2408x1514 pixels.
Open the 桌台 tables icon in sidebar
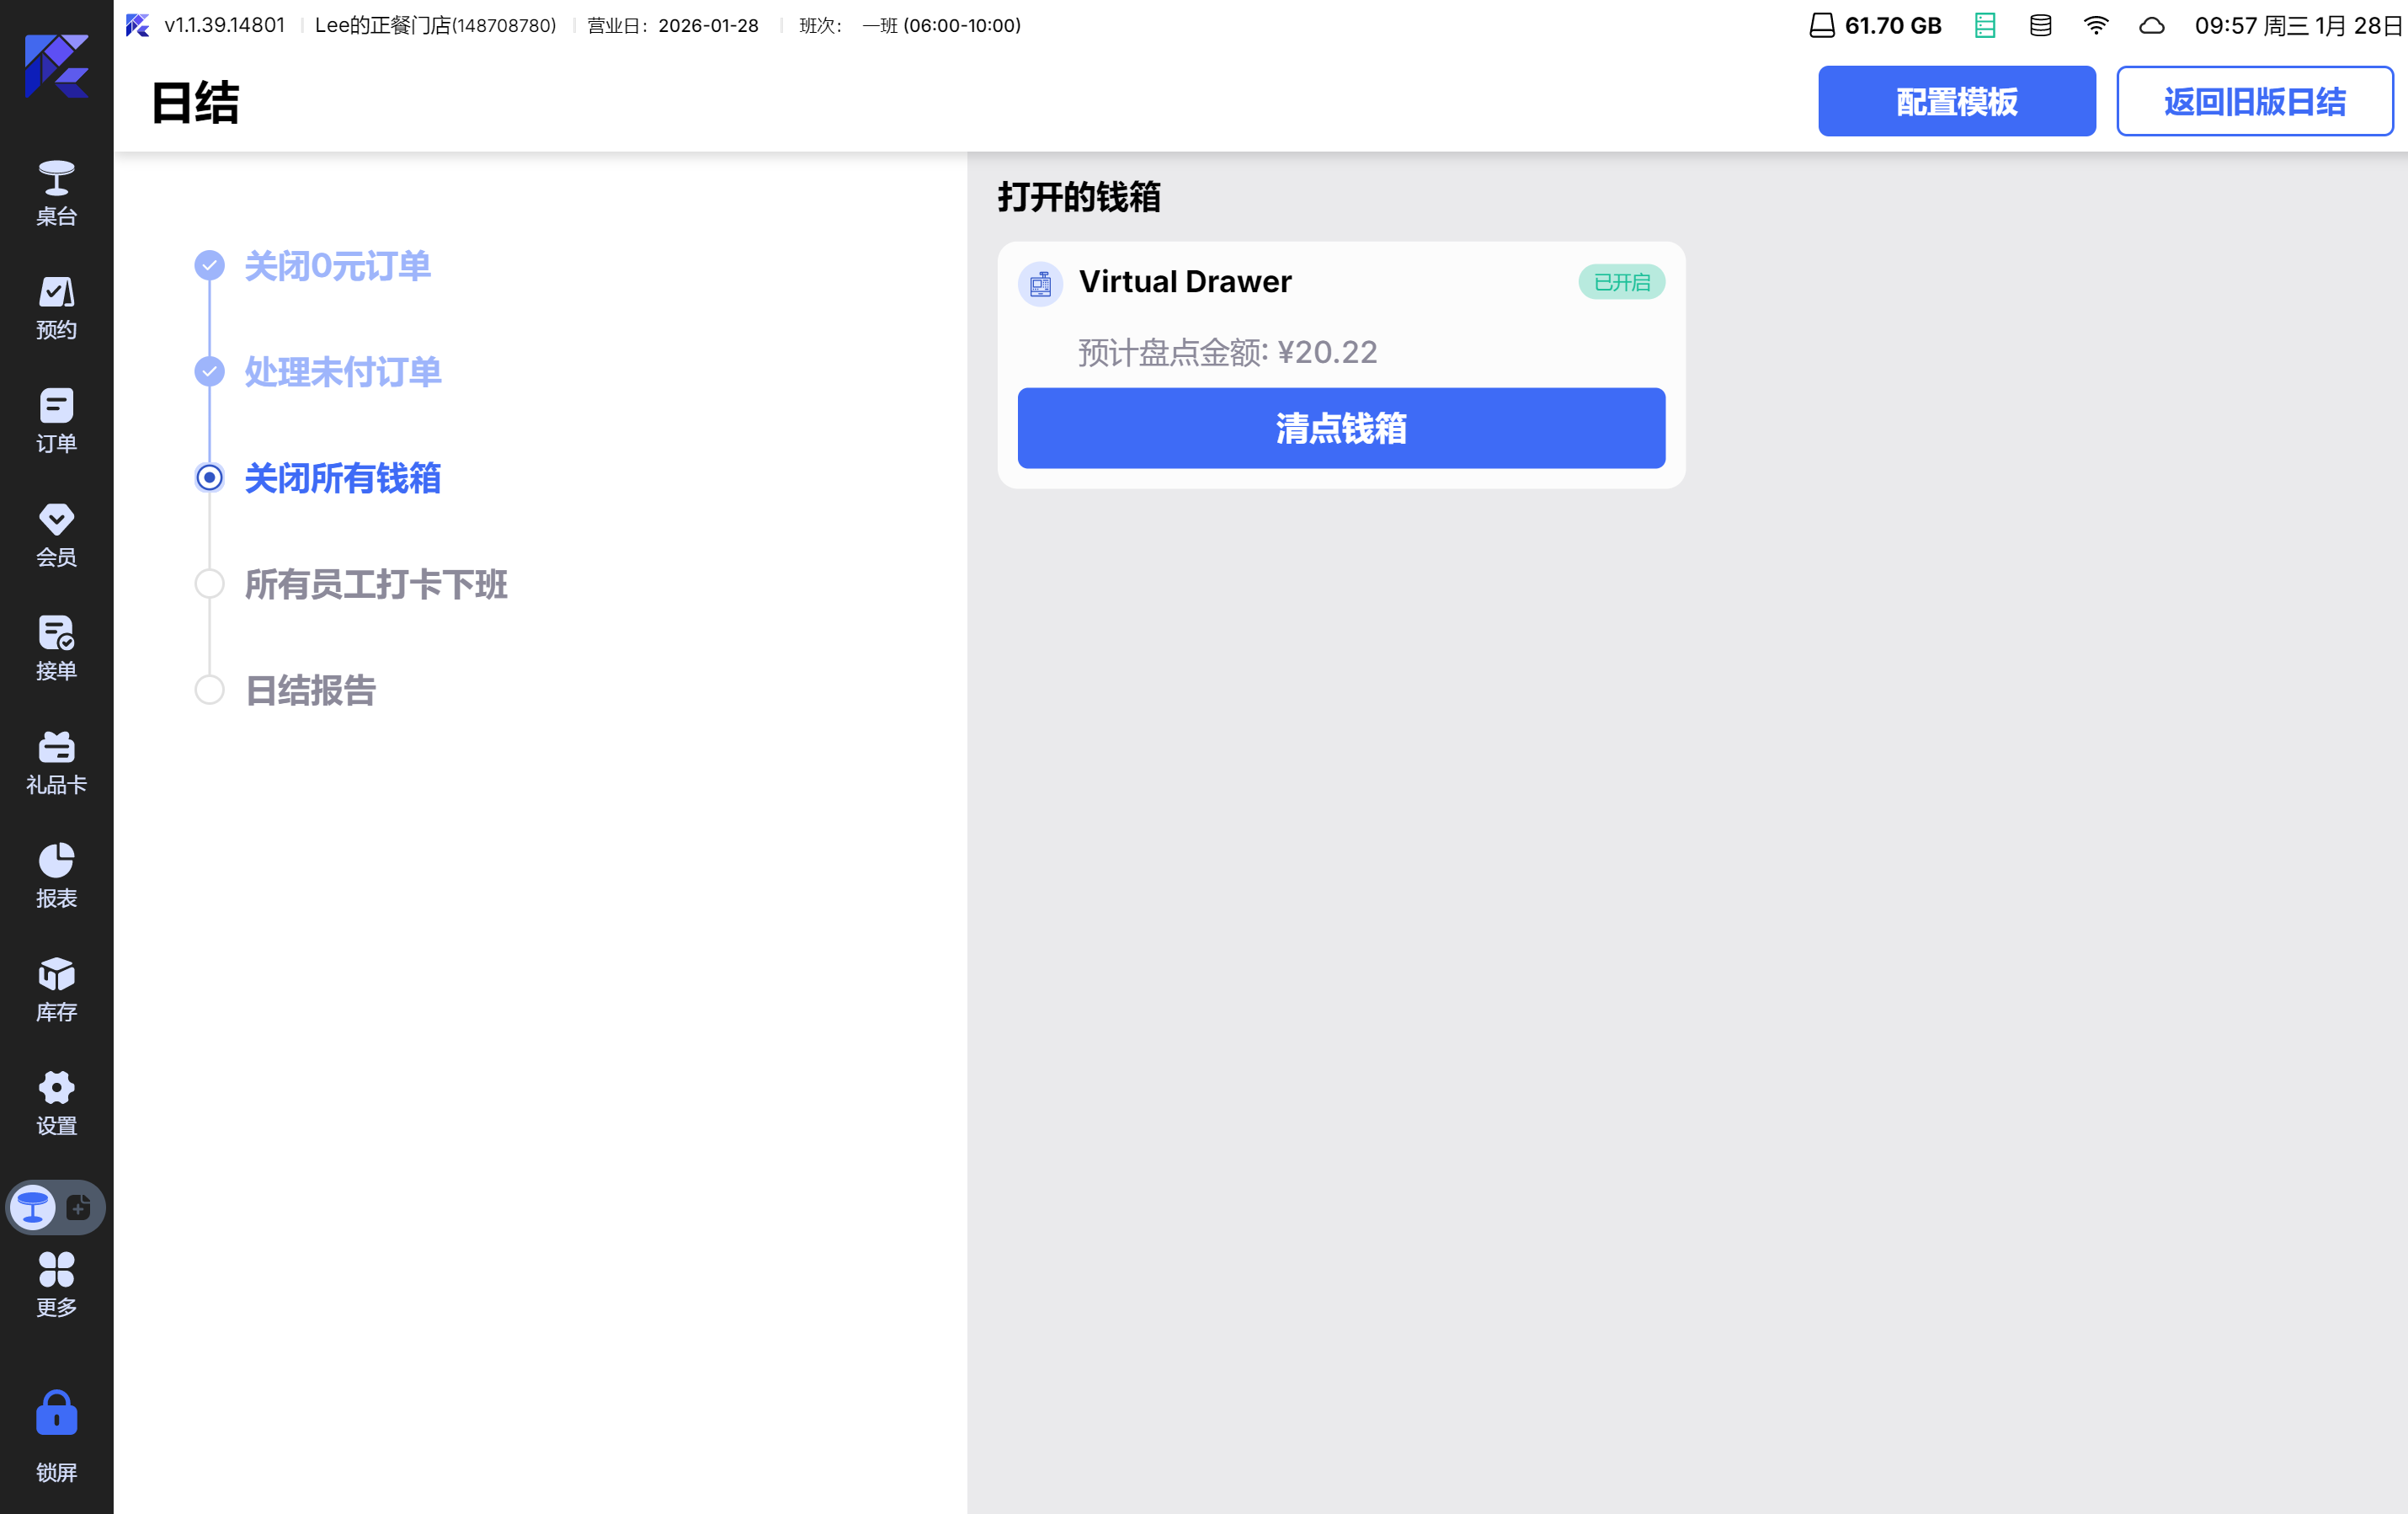[56, 192]
